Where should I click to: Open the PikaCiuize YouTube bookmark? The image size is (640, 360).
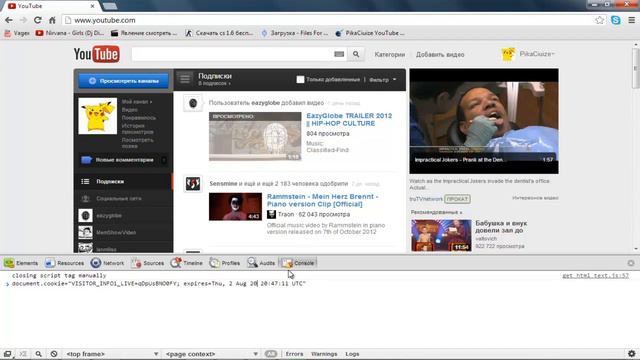tap(370, 33)
